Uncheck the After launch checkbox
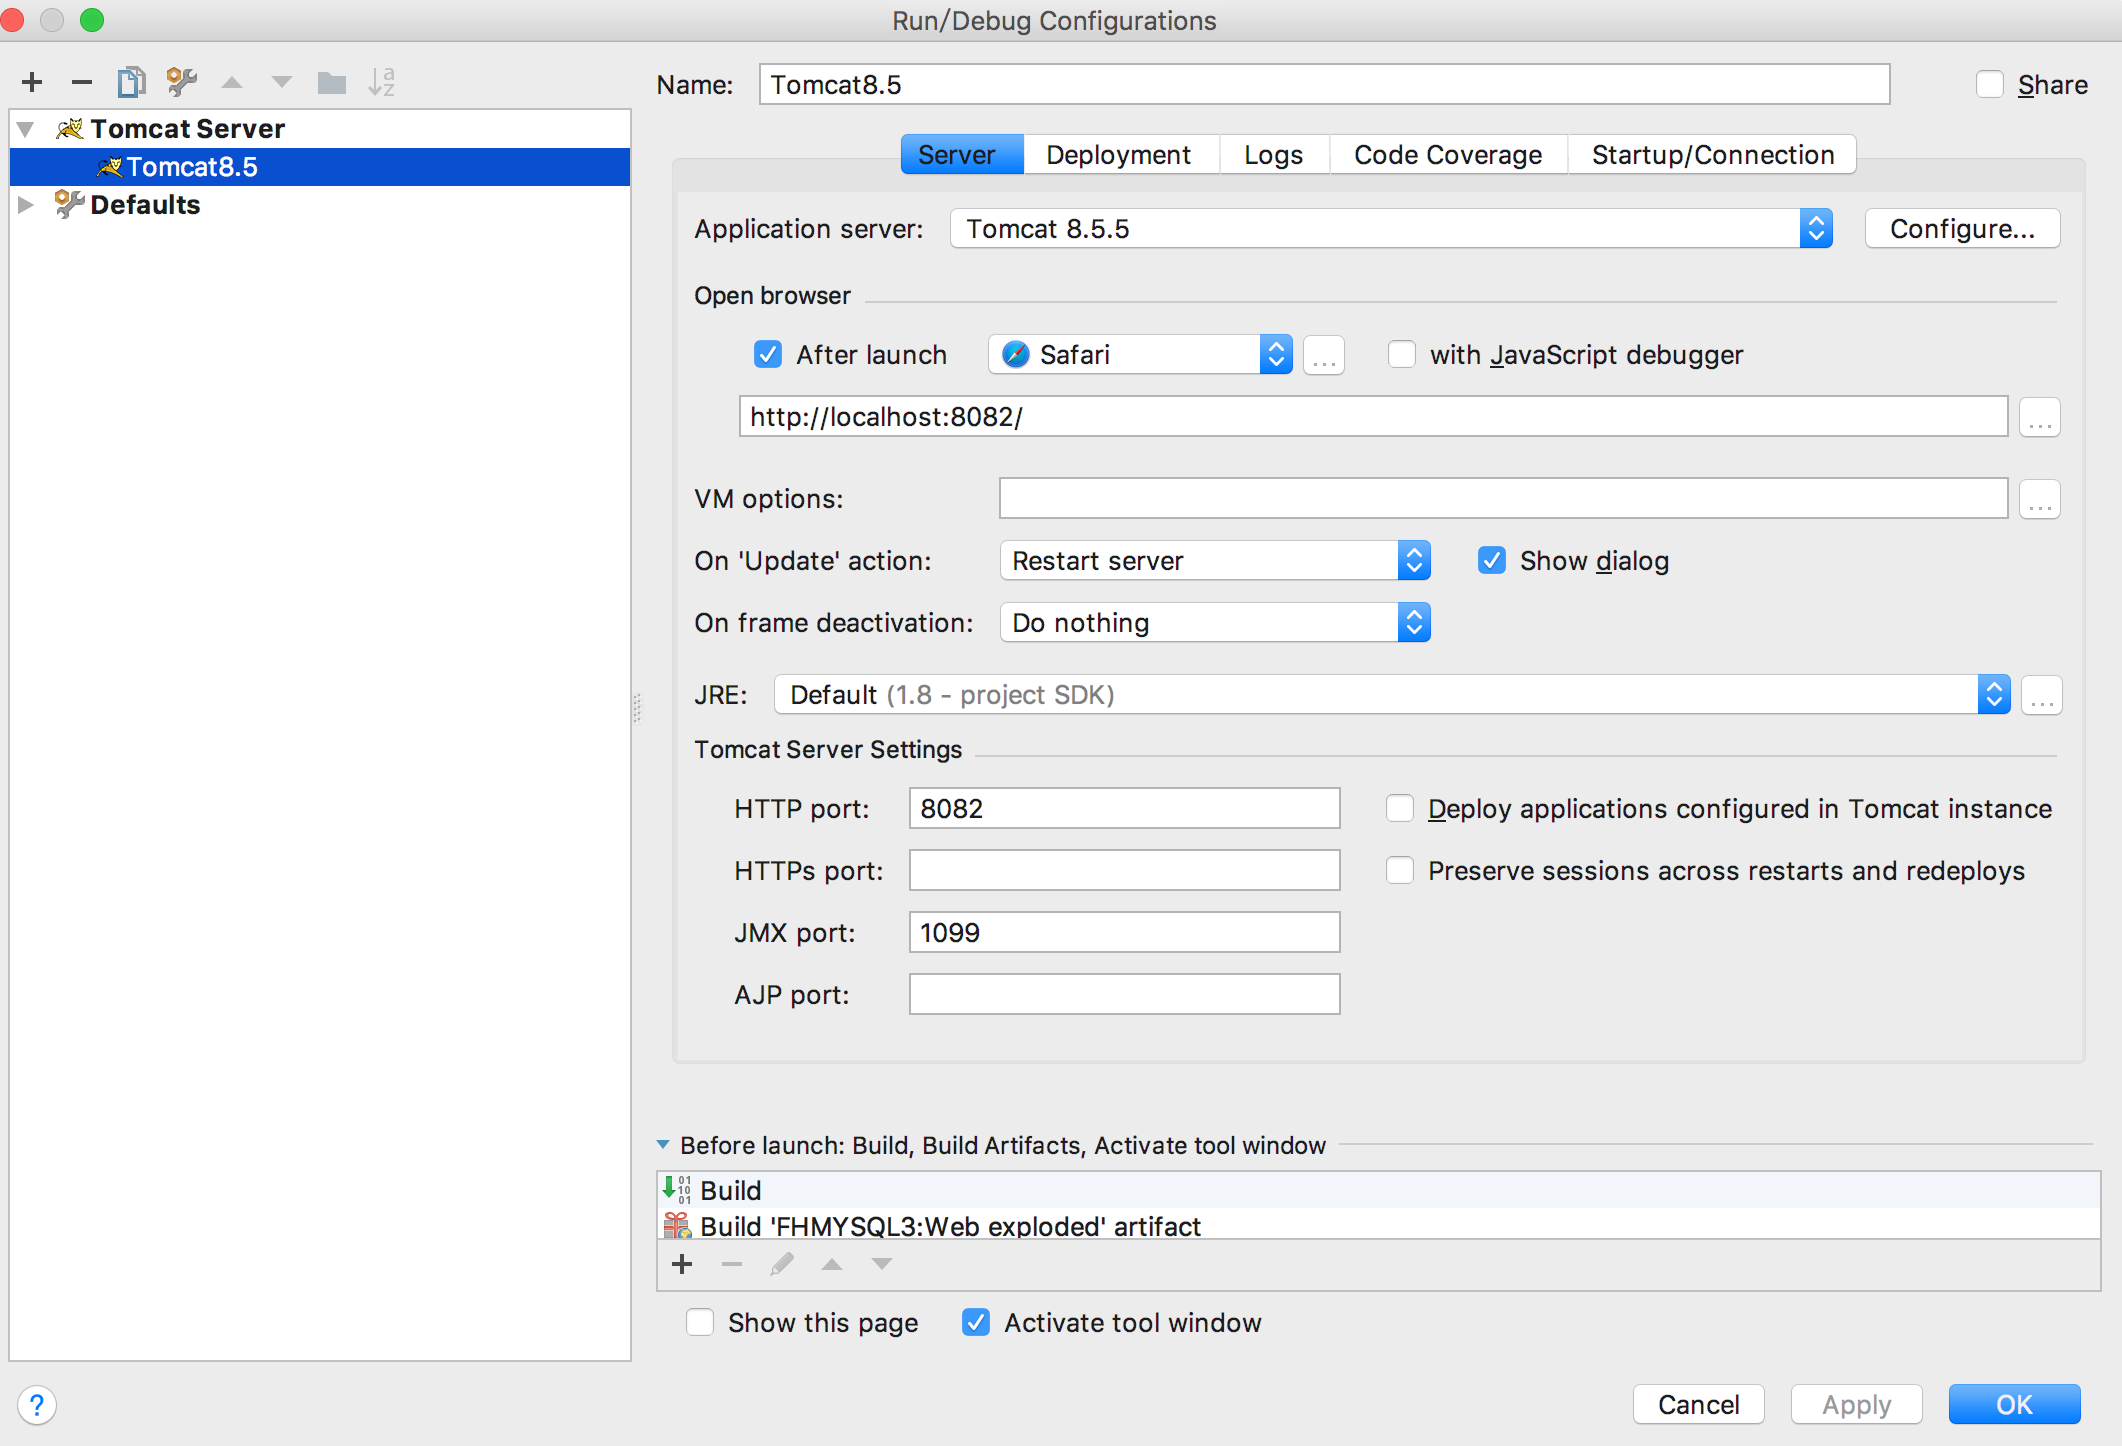 tap(768, 354)
